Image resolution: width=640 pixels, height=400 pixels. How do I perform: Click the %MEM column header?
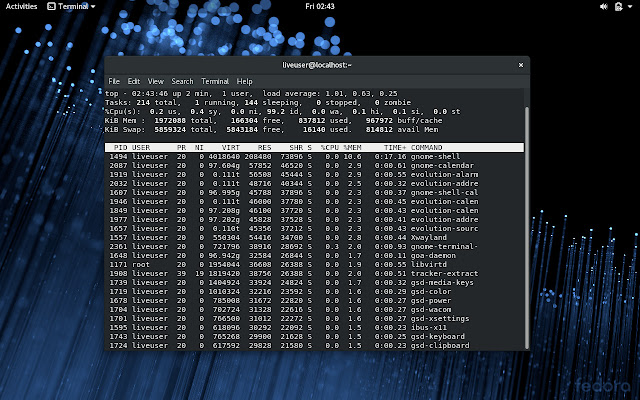point(352,147)
